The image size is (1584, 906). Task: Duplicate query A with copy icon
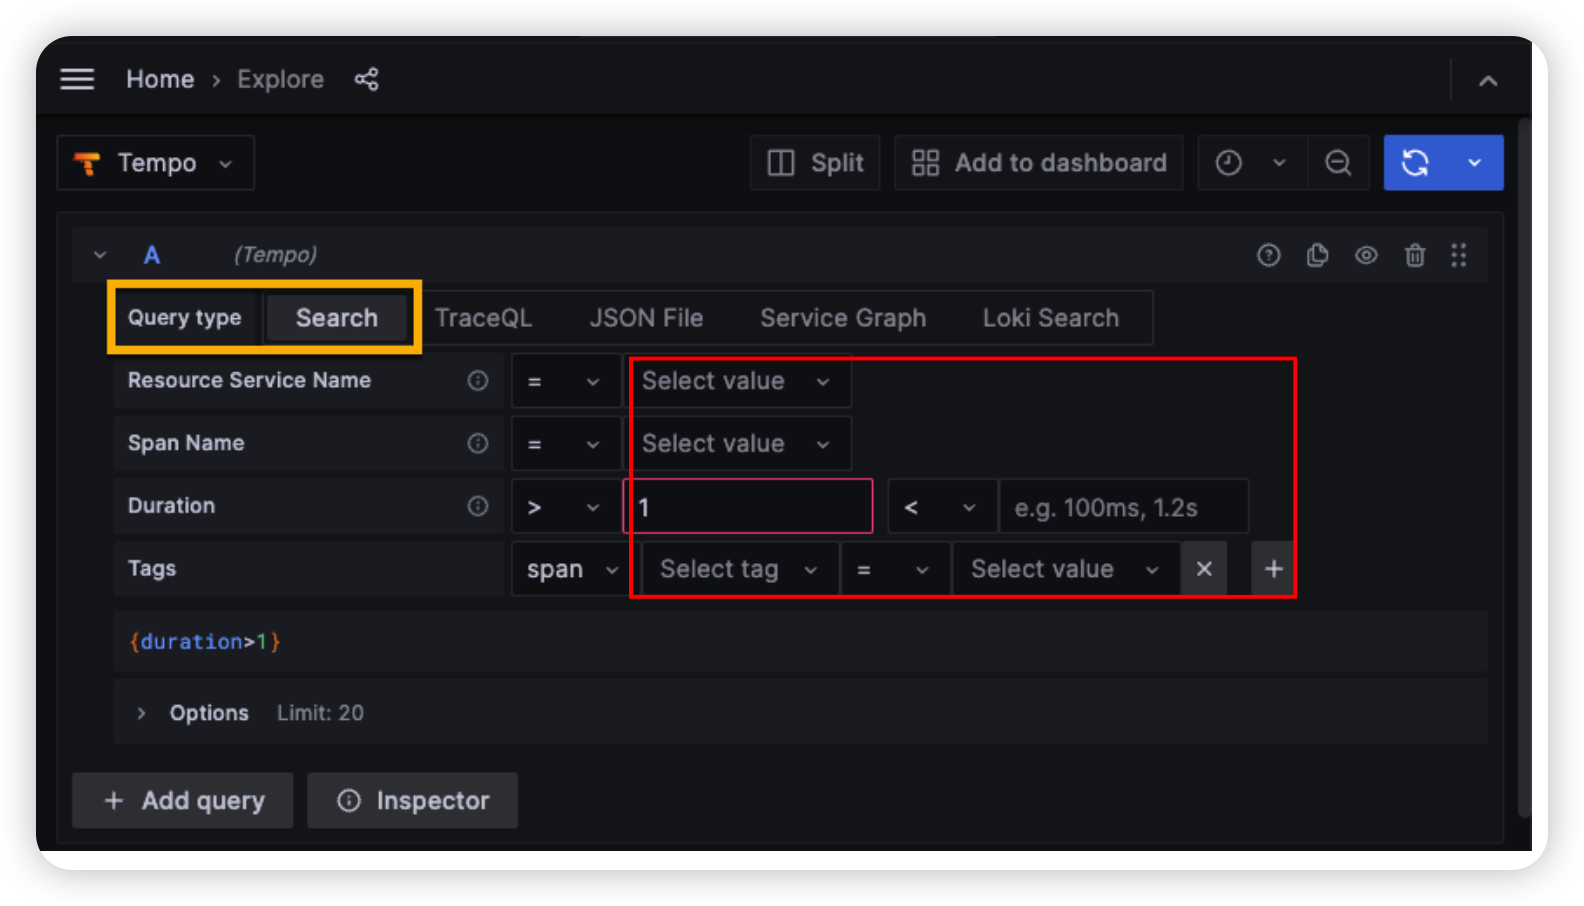1318,256
